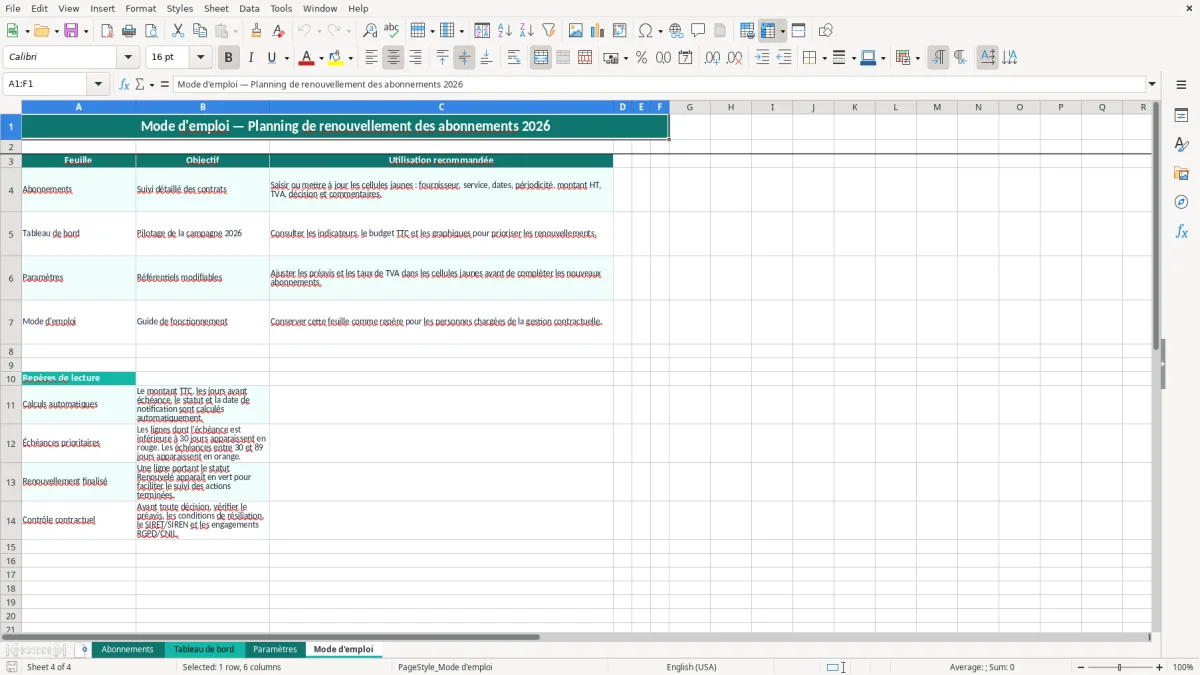This screenshot has width=1200, height=675.
Task: Click the zoom out minus button
Action: point(1079,667)
